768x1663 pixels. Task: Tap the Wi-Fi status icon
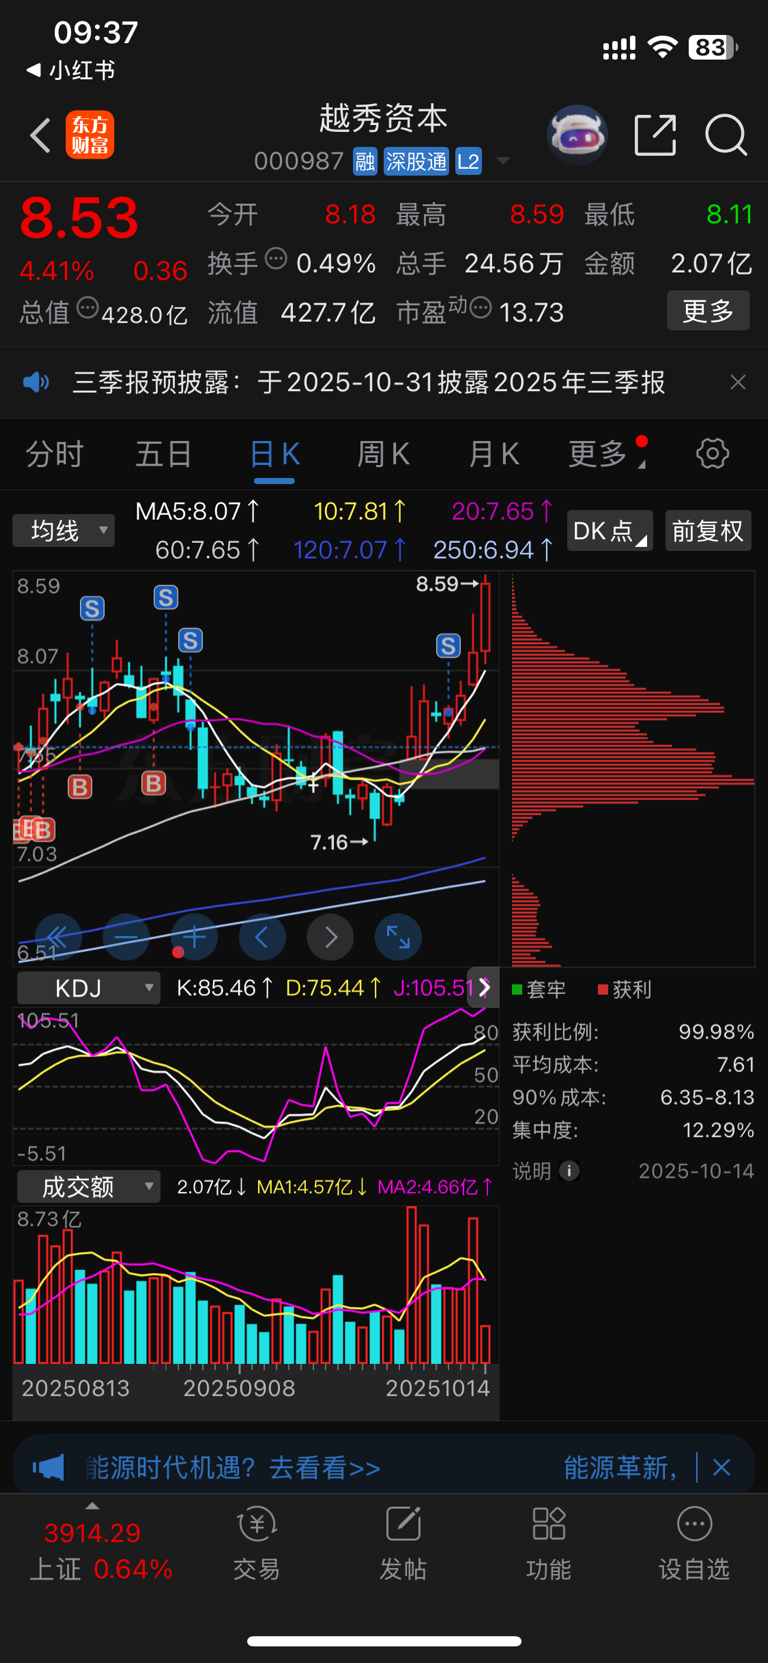(x=662, y=46)
